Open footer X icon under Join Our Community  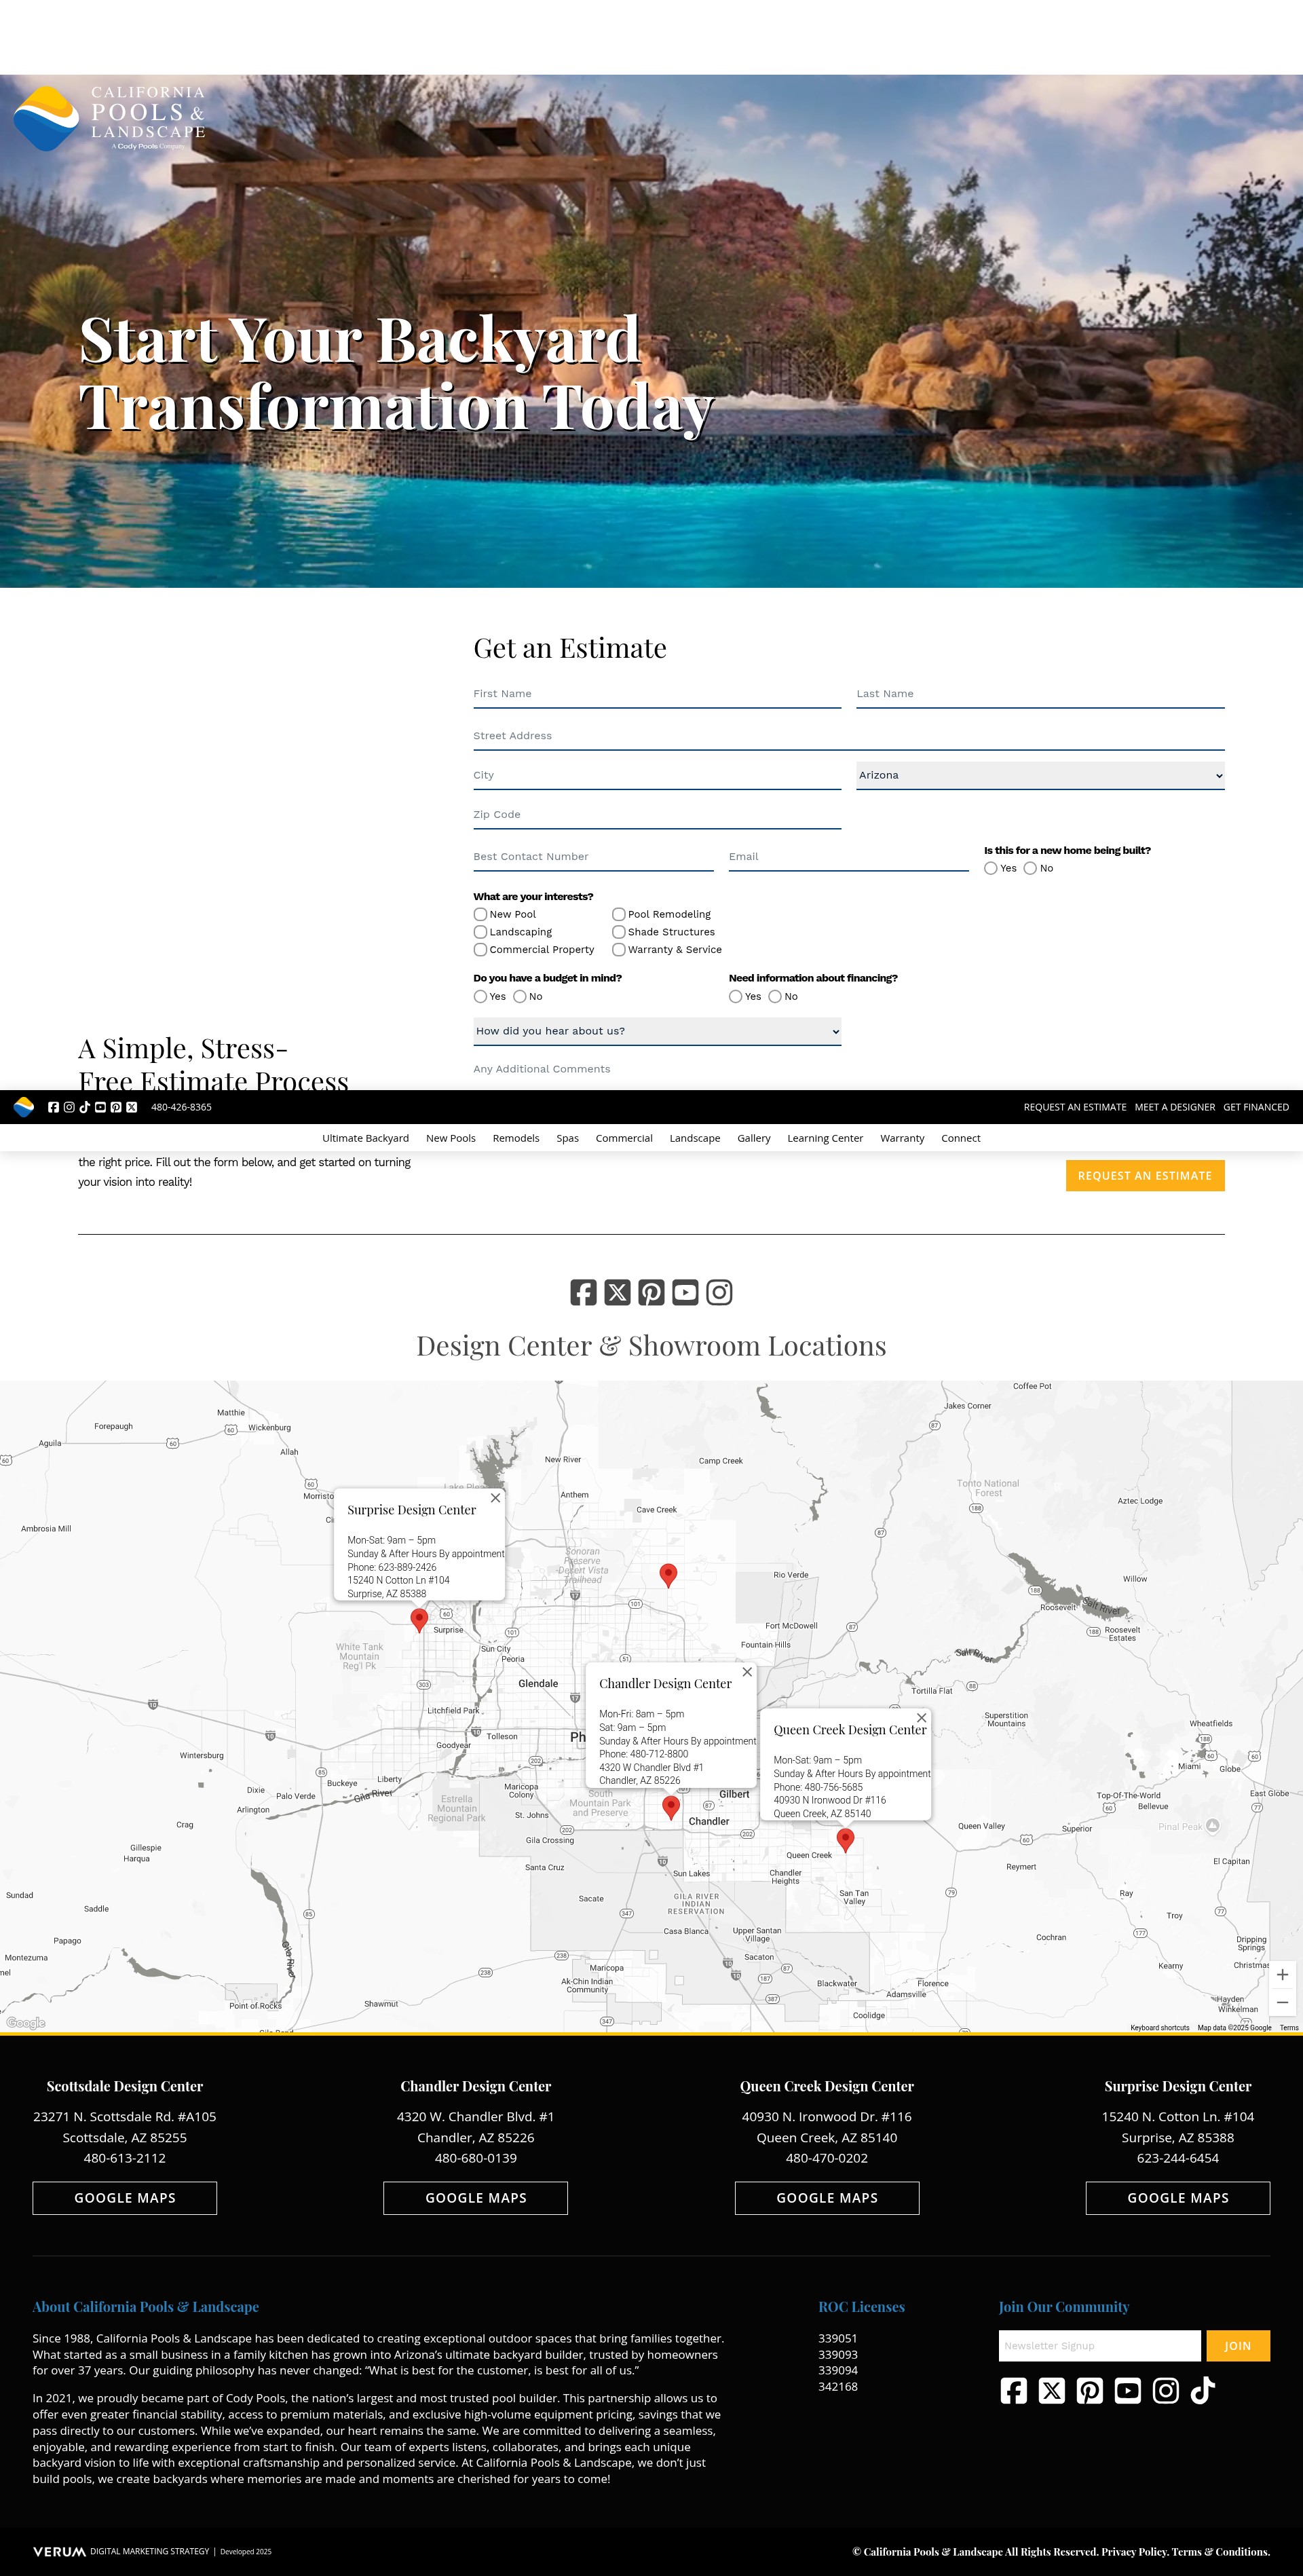1052,2390
